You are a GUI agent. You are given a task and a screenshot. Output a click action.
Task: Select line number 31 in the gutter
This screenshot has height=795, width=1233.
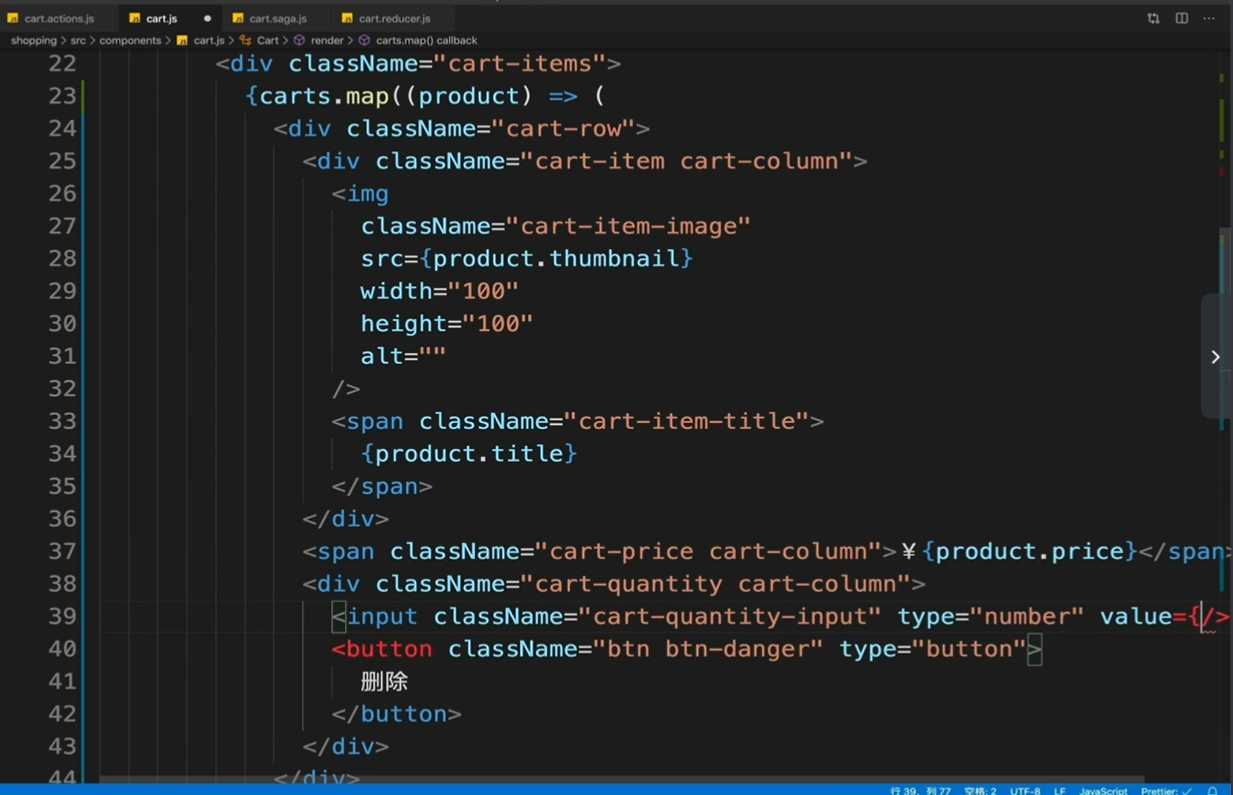click(x=62, y=356)
